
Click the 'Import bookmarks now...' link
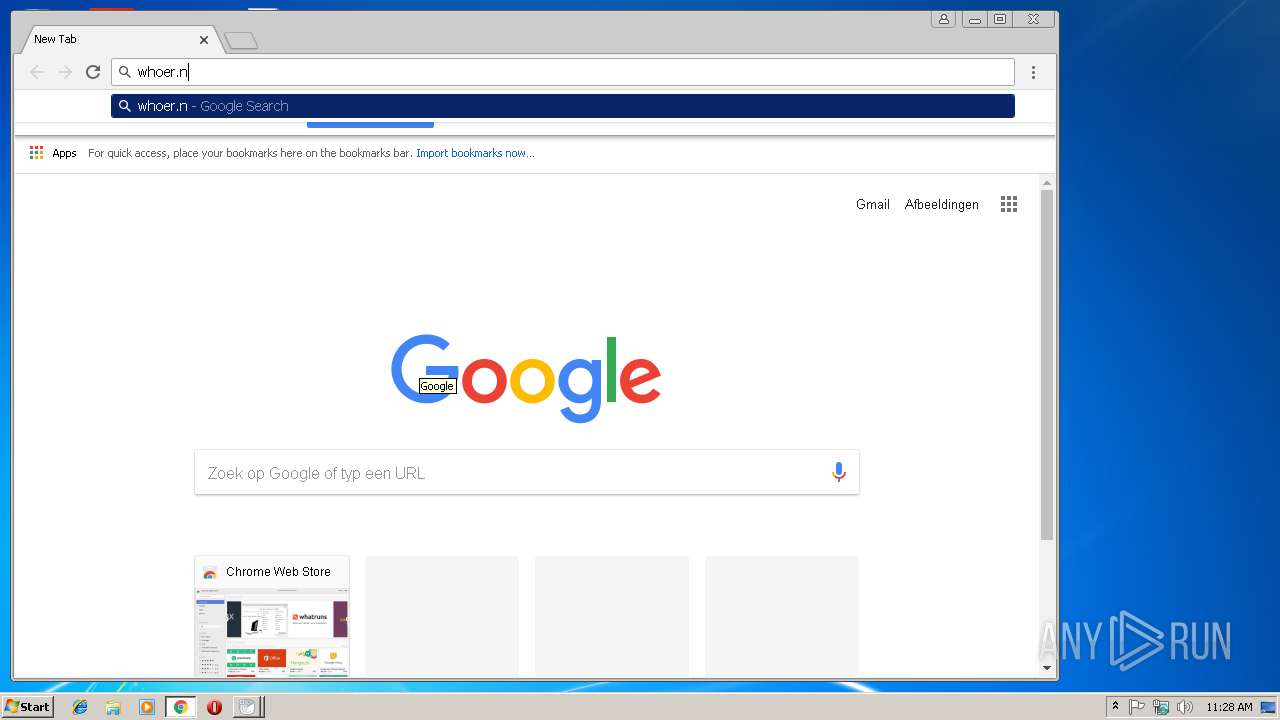pyautogui.click(x=475, y=153)
